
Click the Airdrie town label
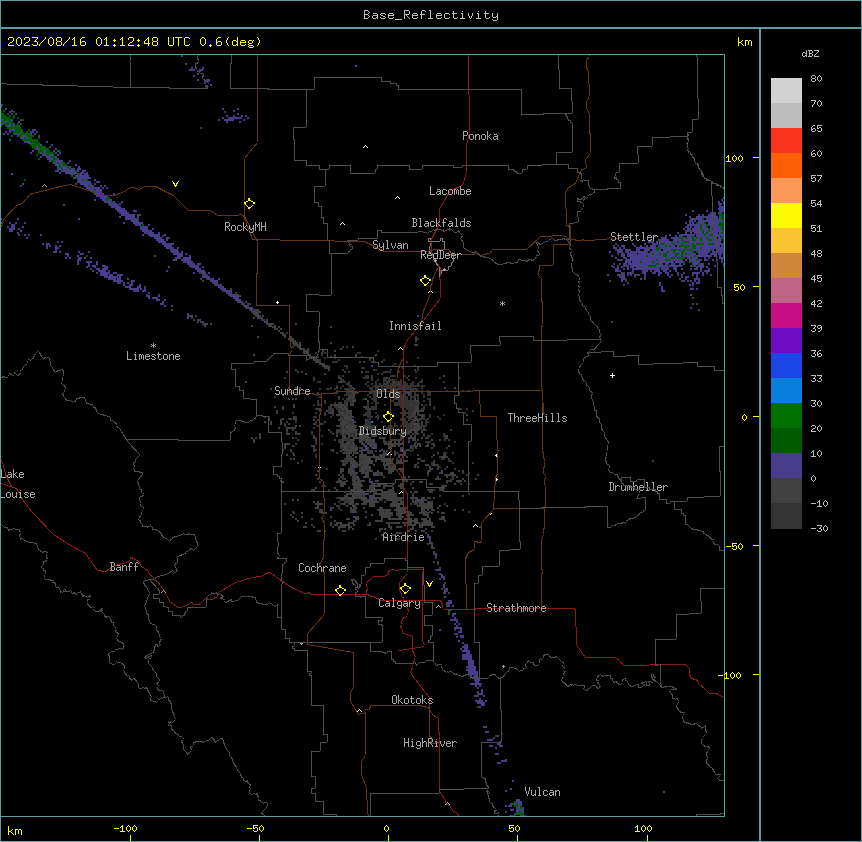coord(404,537)
